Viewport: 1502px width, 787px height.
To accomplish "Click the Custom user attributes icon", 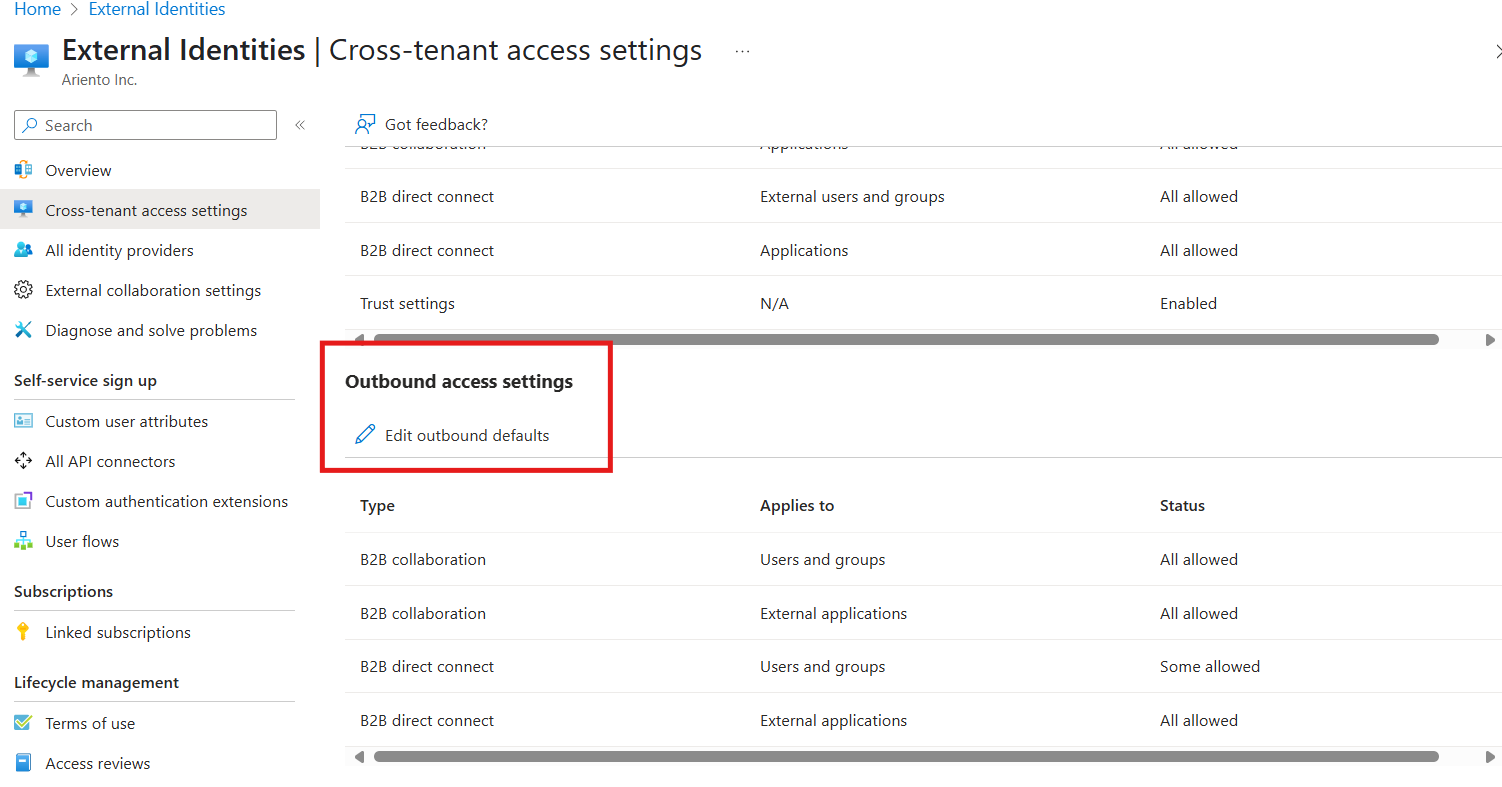I will tap(23, 421).
